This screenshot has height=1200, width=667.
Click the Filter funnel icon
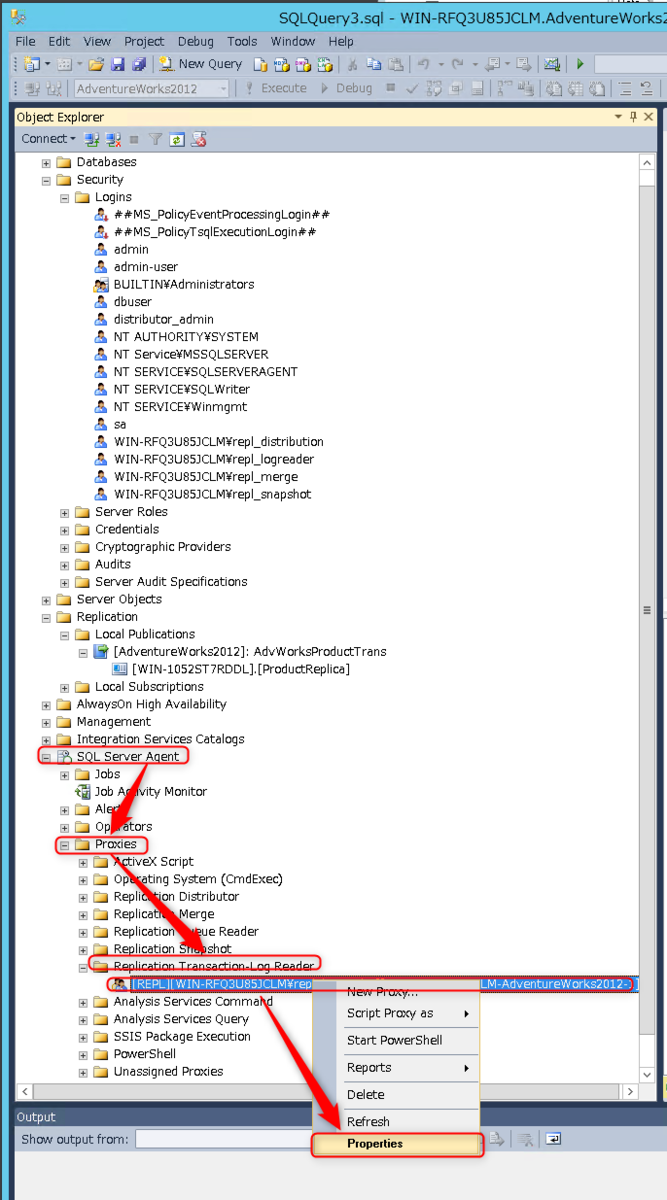pos(156,139)
